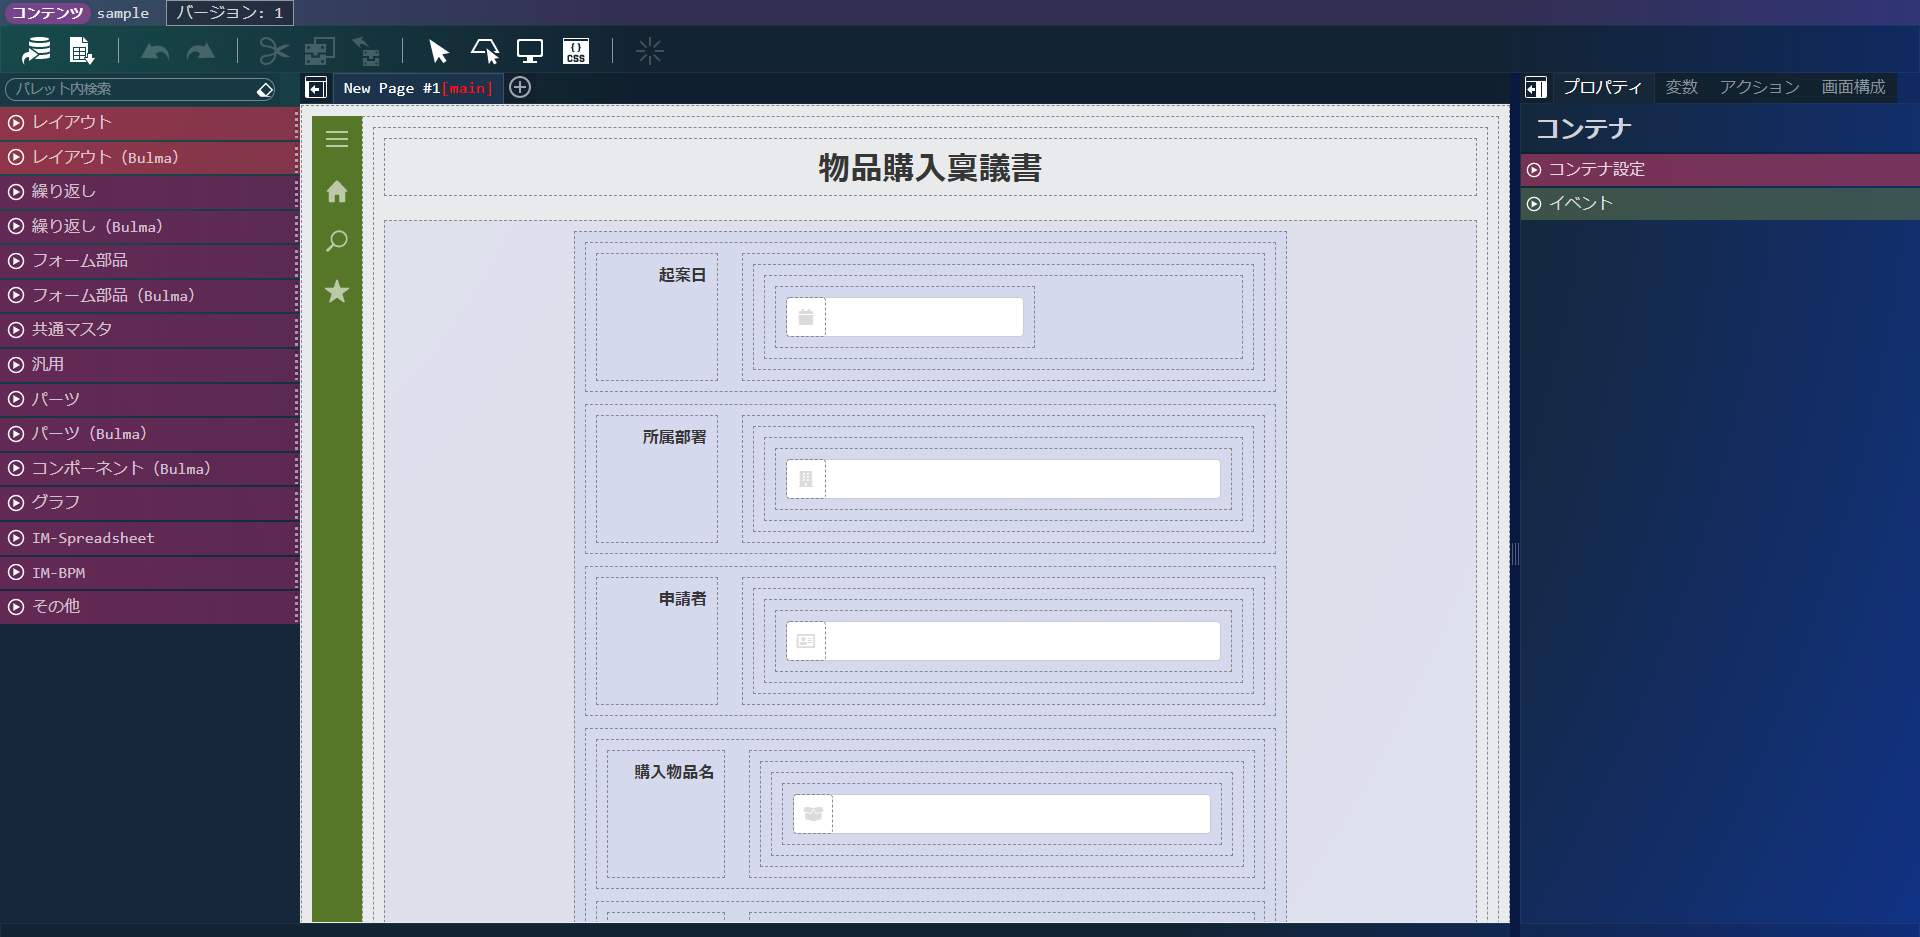Click the document export toolbar icon

82,50
